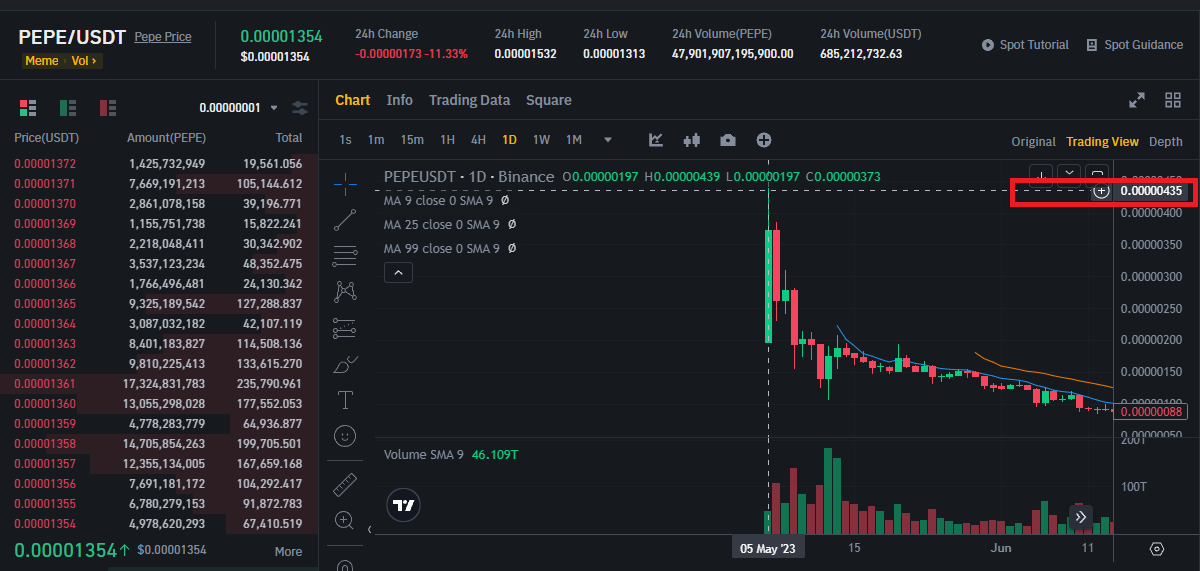
Task: Click the 0.00001354 lowest ask price row
Action: coord(45,523)
